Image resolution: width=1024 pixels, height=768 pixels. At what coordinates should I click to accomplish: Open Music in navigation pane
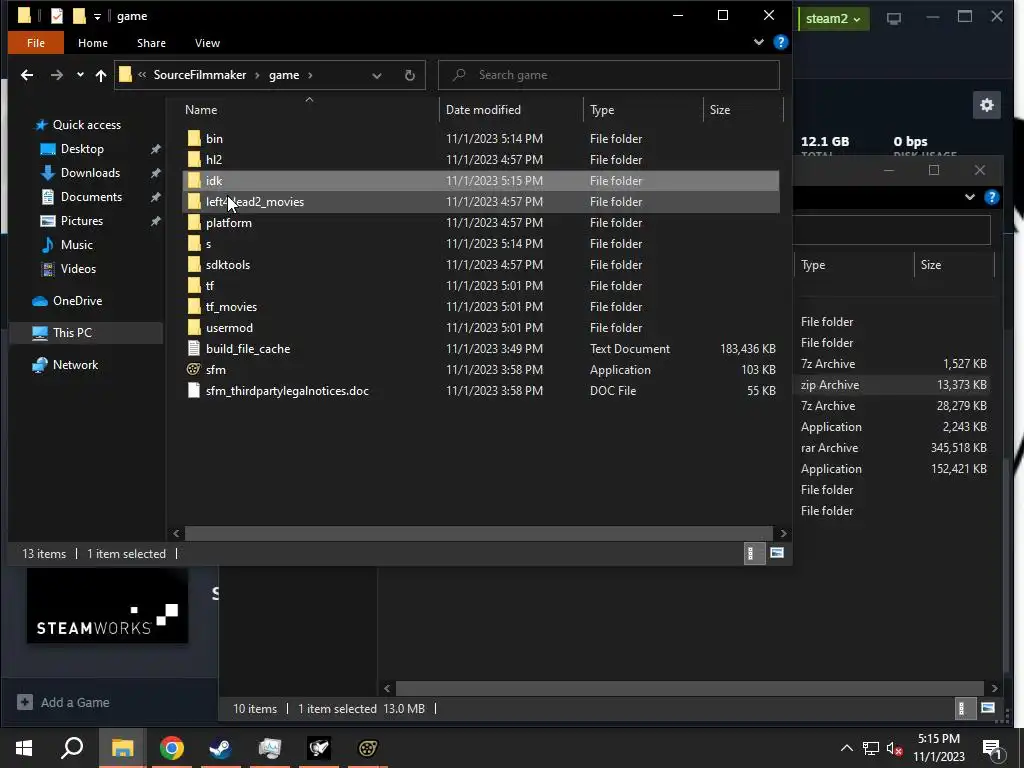76,245
